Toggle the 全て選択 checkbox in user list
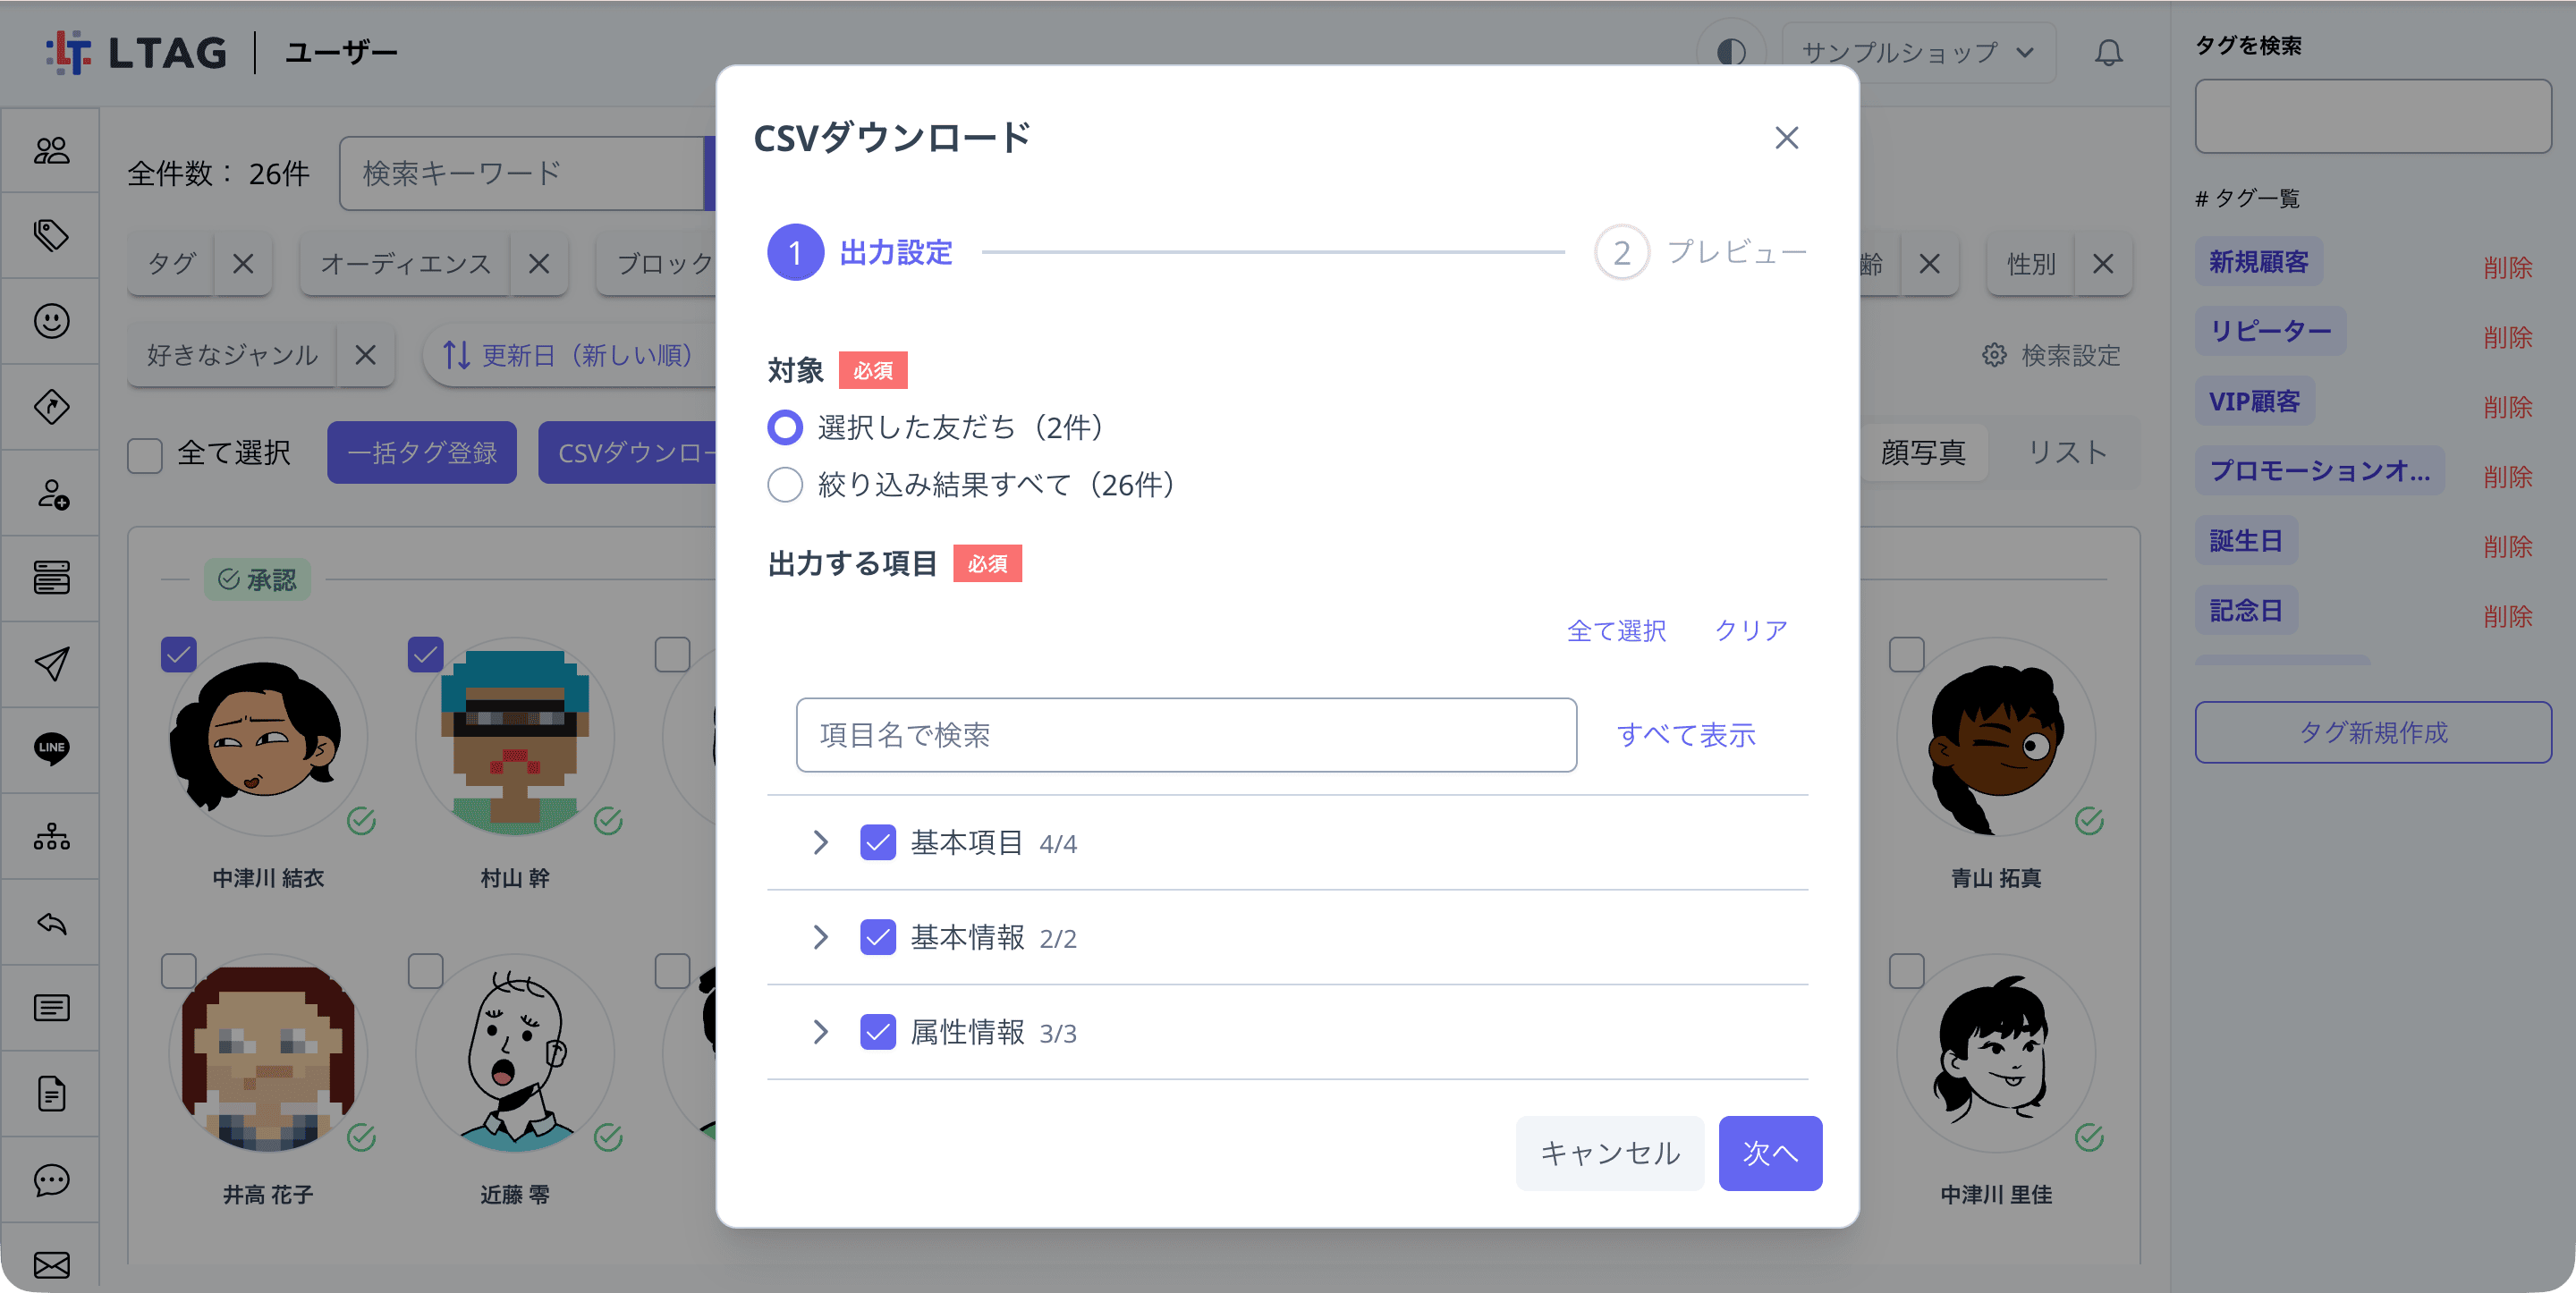This screenshot has width=2576, height=1293. (x=145, y=454)
